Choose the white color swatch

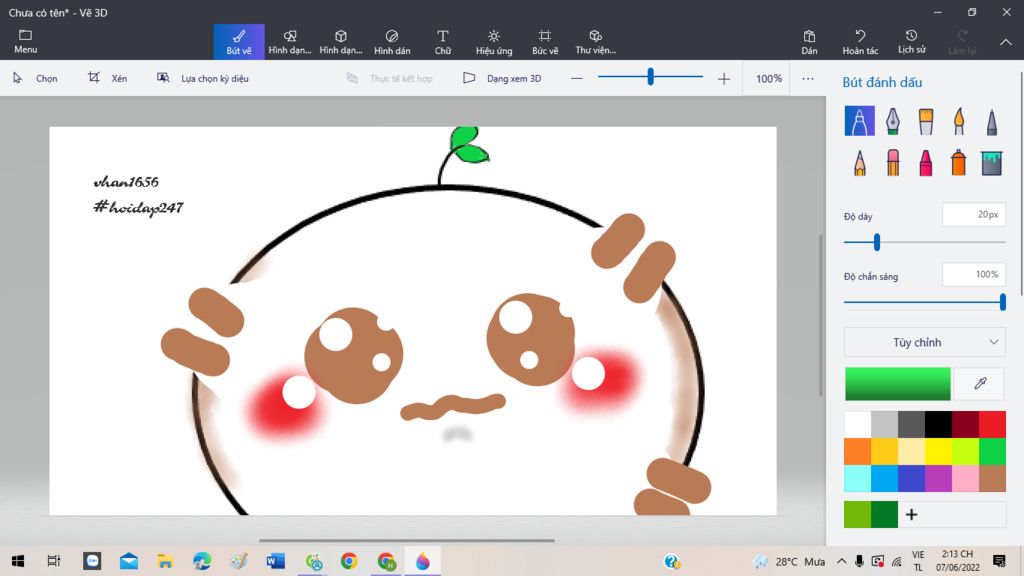pos(857,424)
